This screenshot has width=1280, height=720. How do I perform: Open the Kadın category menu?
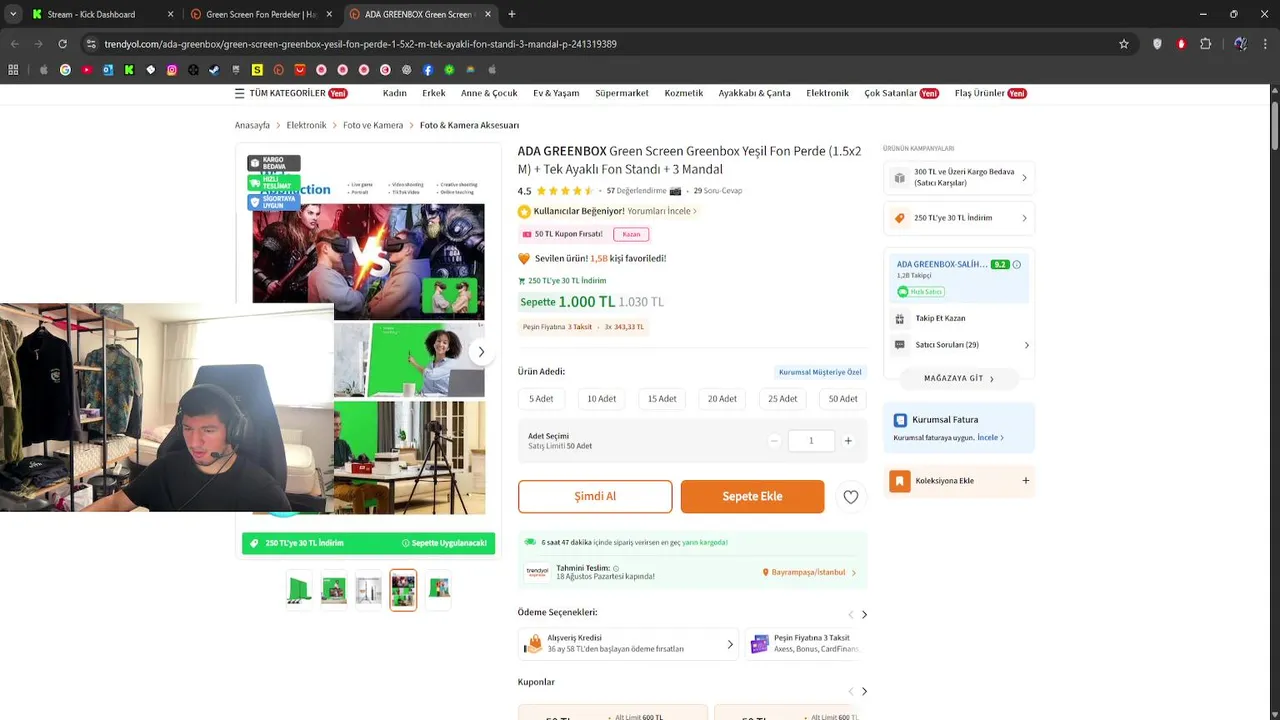click(395, 93)
